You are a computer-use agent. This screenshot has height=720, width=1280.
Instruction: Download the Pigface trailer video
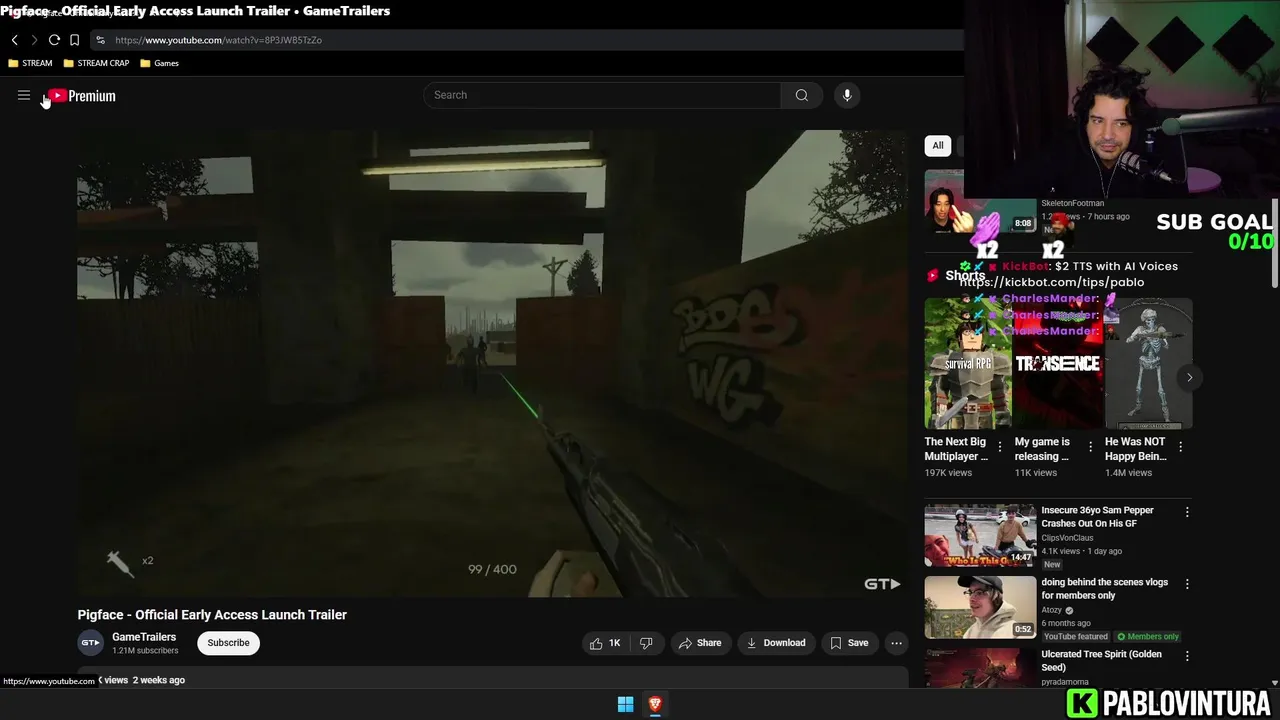776,643
